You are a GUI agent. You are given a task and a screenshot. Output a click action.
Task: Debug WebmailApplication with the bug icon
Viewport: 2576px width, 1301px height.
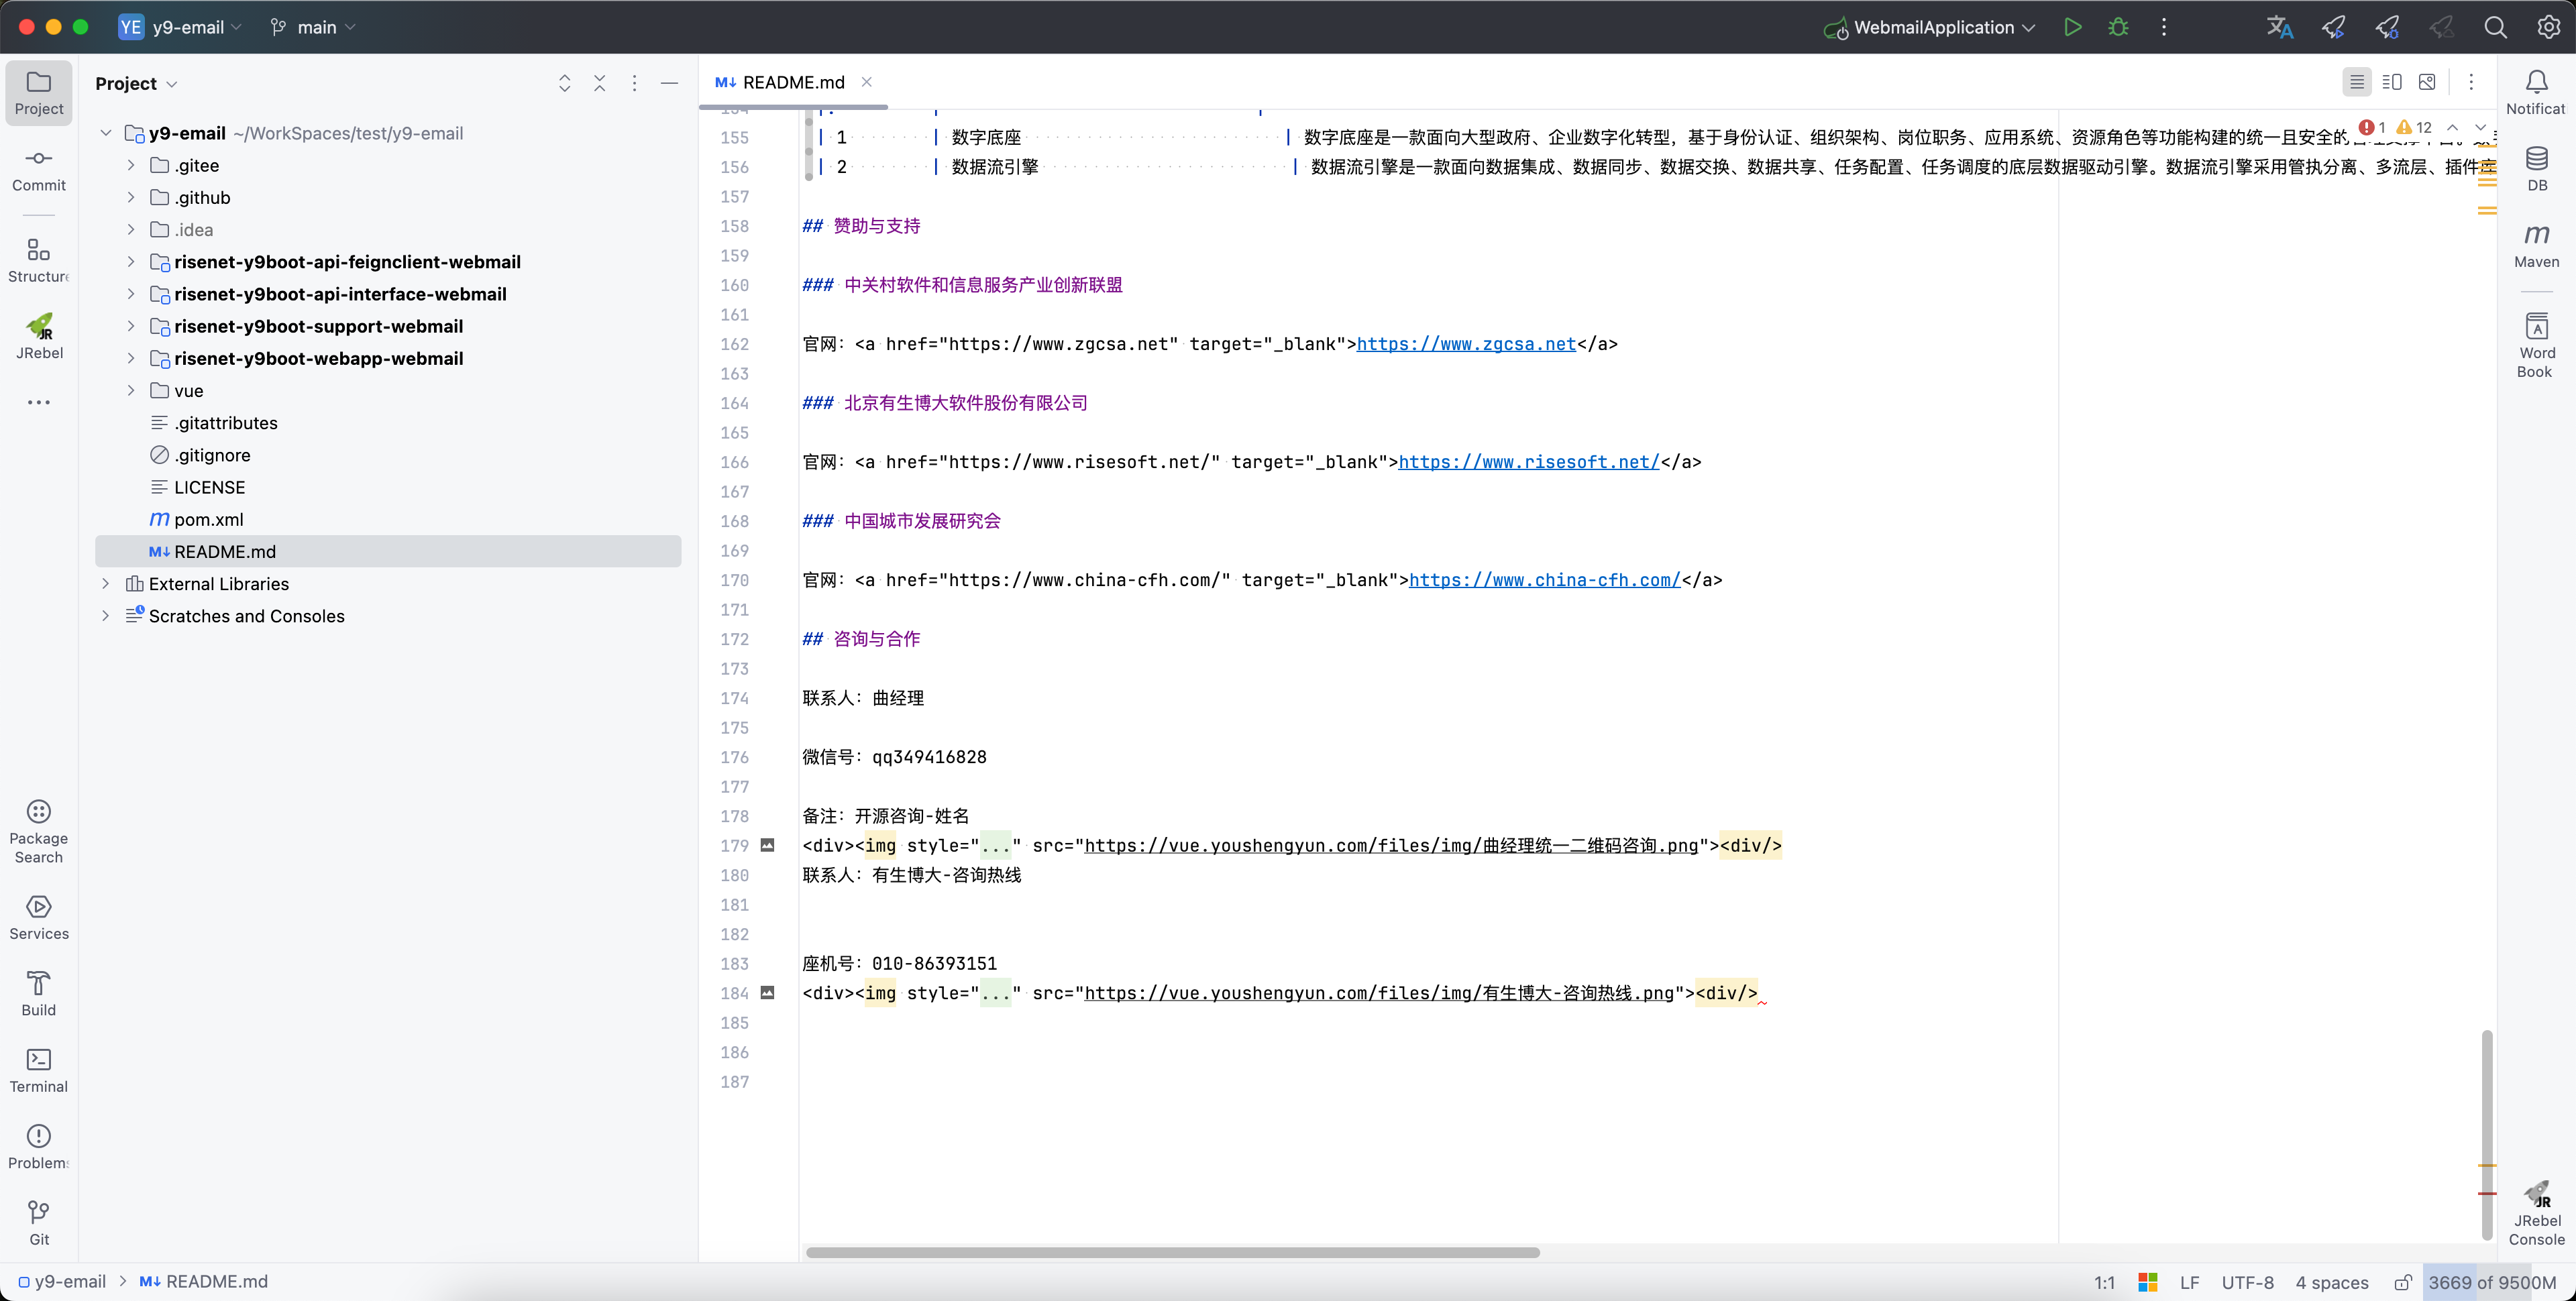click(2118, 27)
